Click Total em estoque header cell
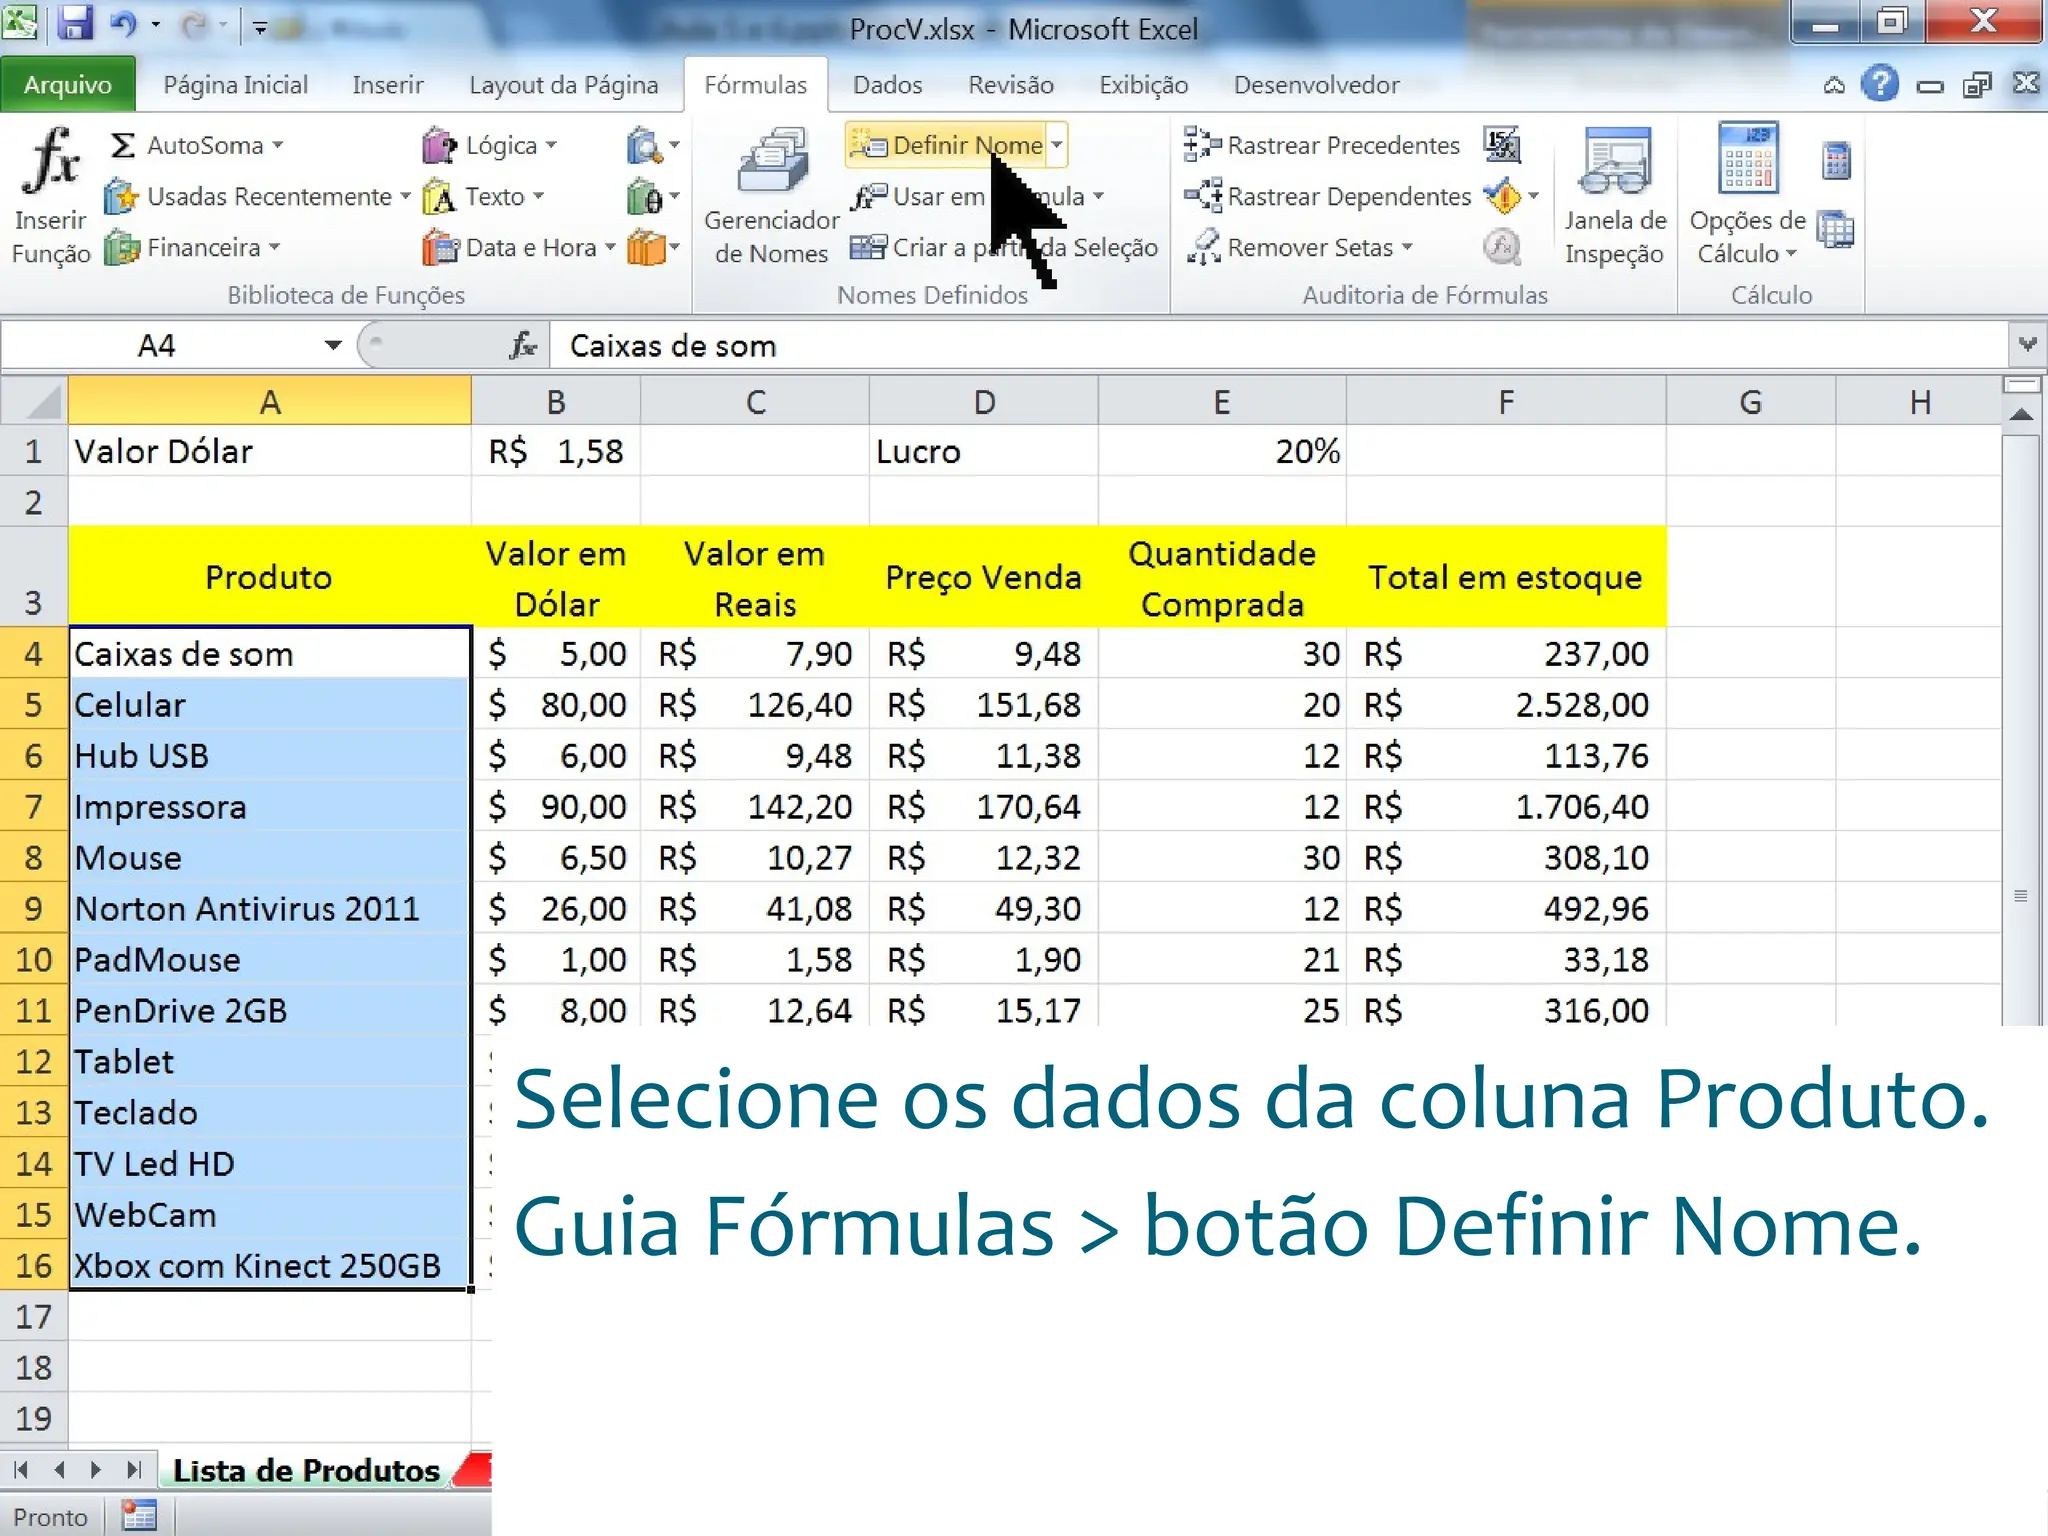Screen dimensions: 2048x1536 point(1506,577)
